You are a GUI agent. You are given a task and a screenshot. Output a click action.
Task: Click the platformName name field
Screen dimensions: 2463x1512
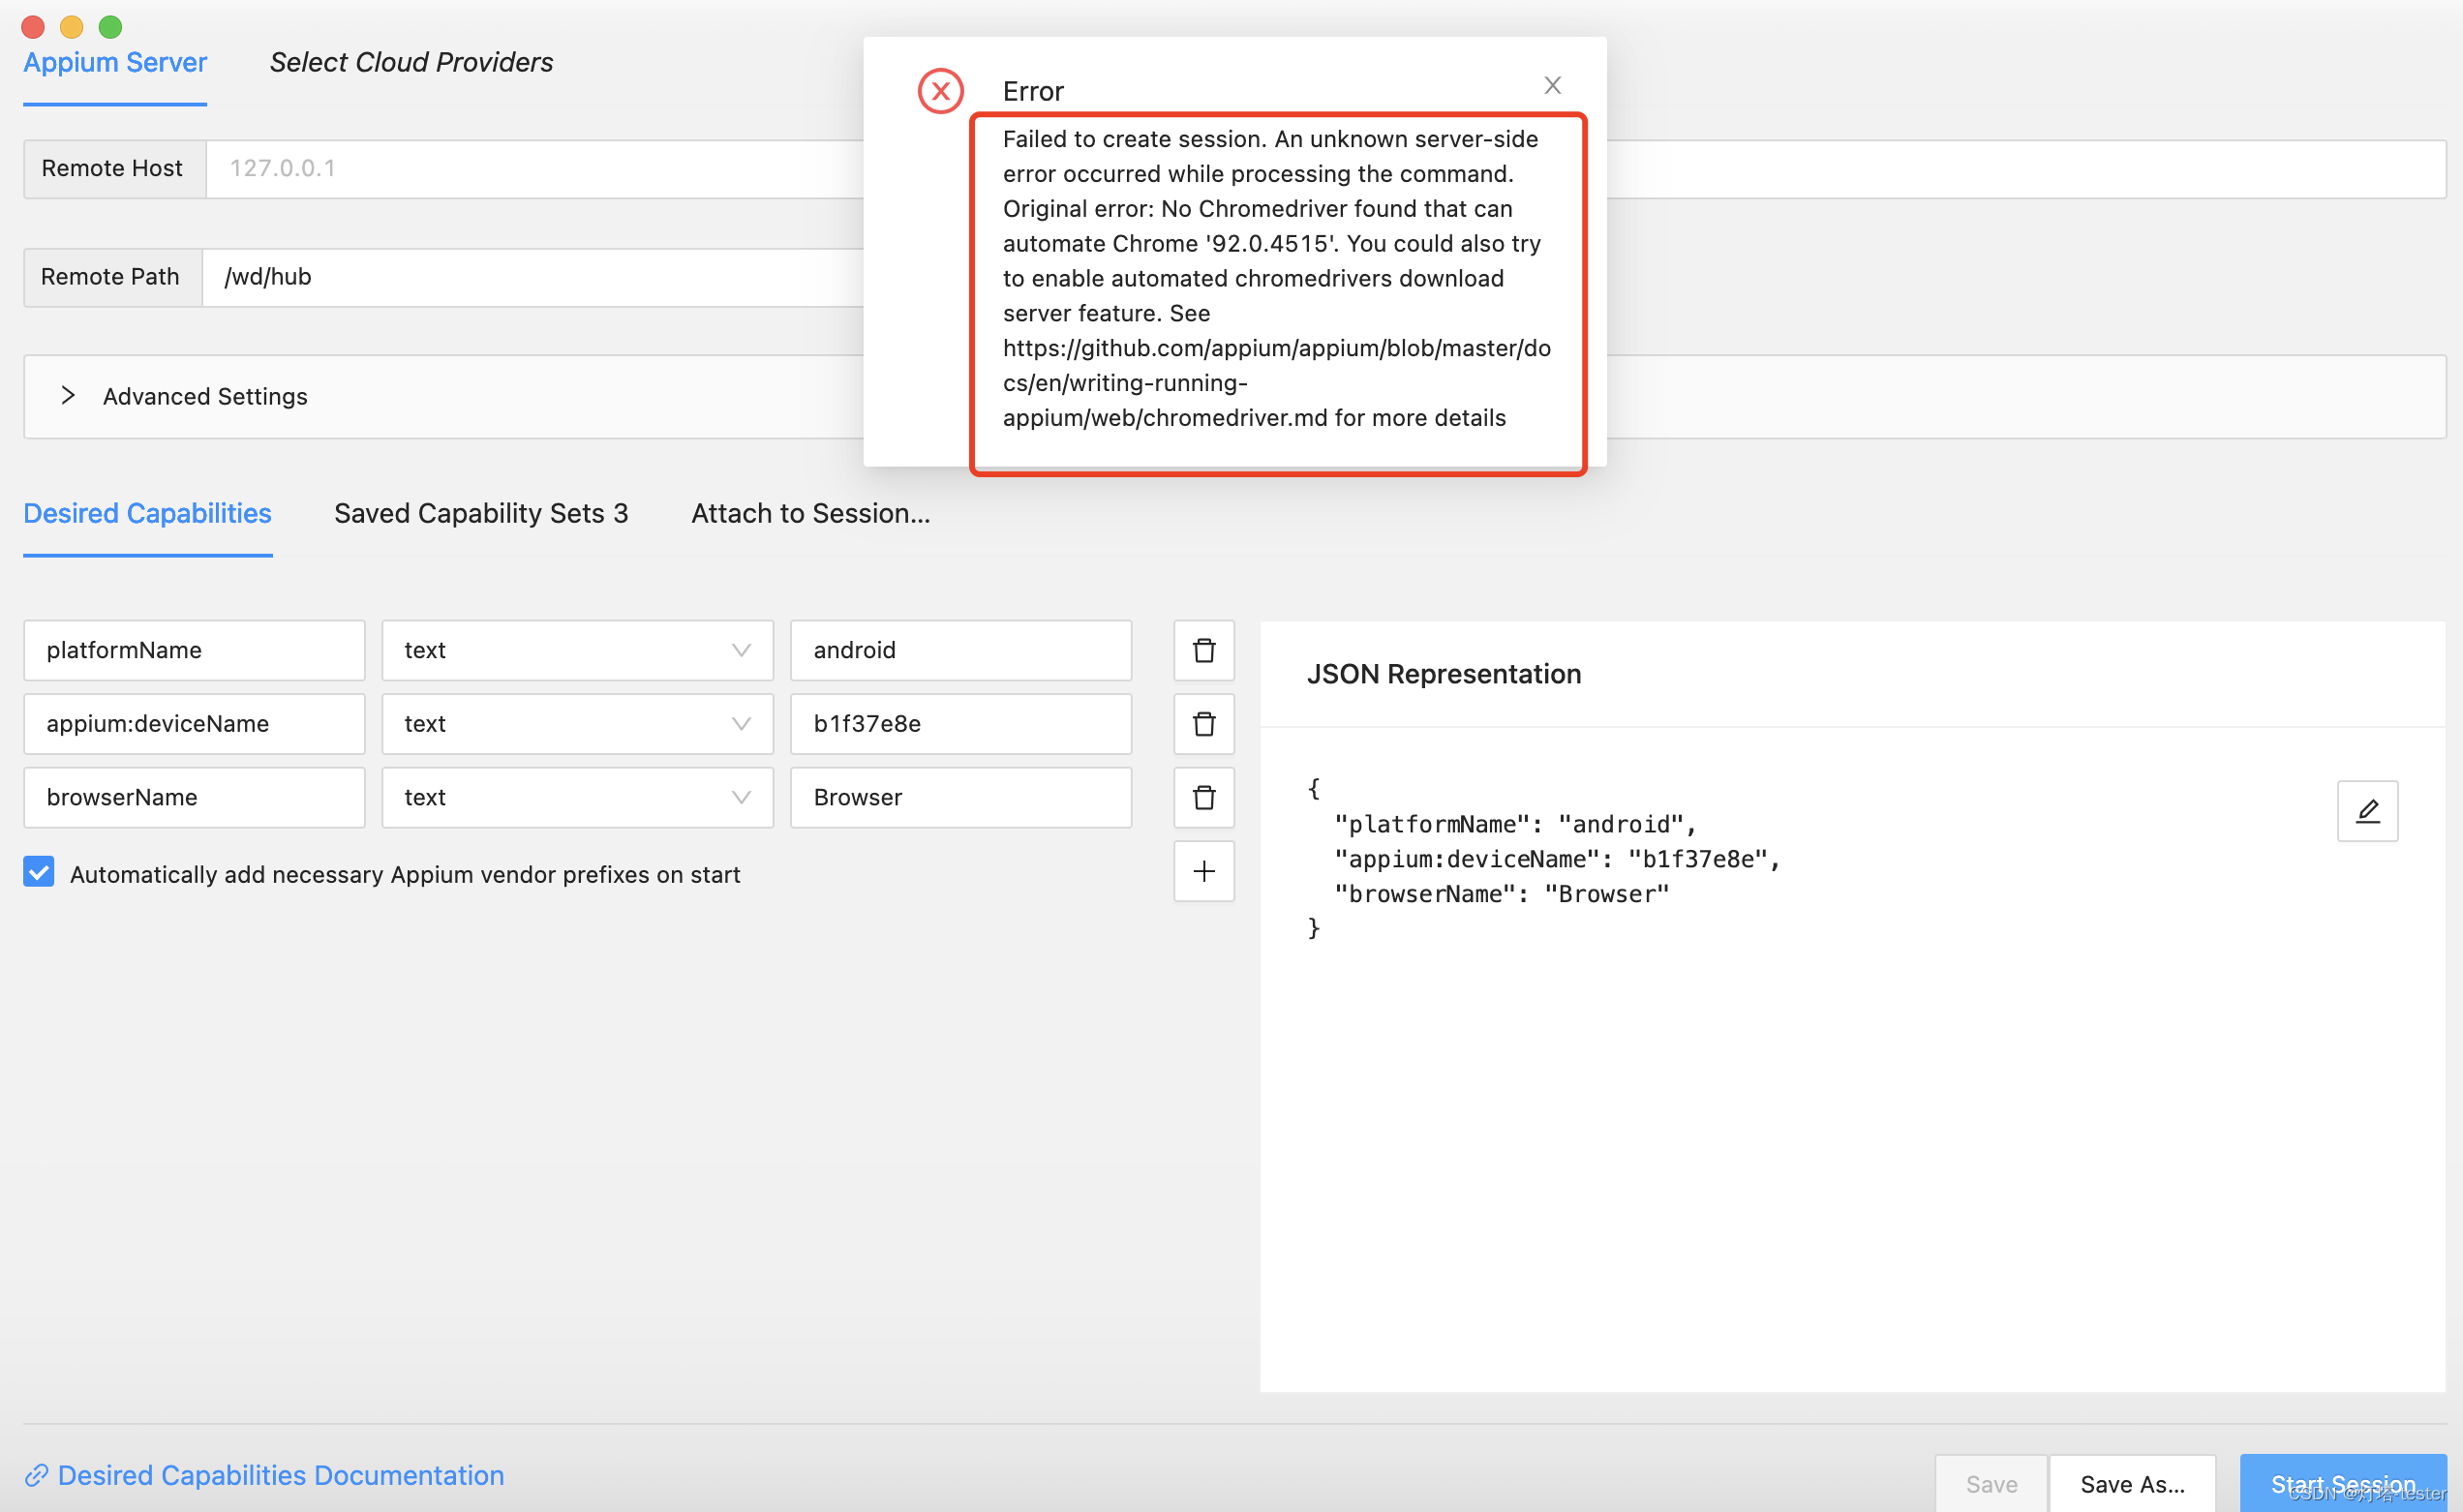(x=194, y=650)
